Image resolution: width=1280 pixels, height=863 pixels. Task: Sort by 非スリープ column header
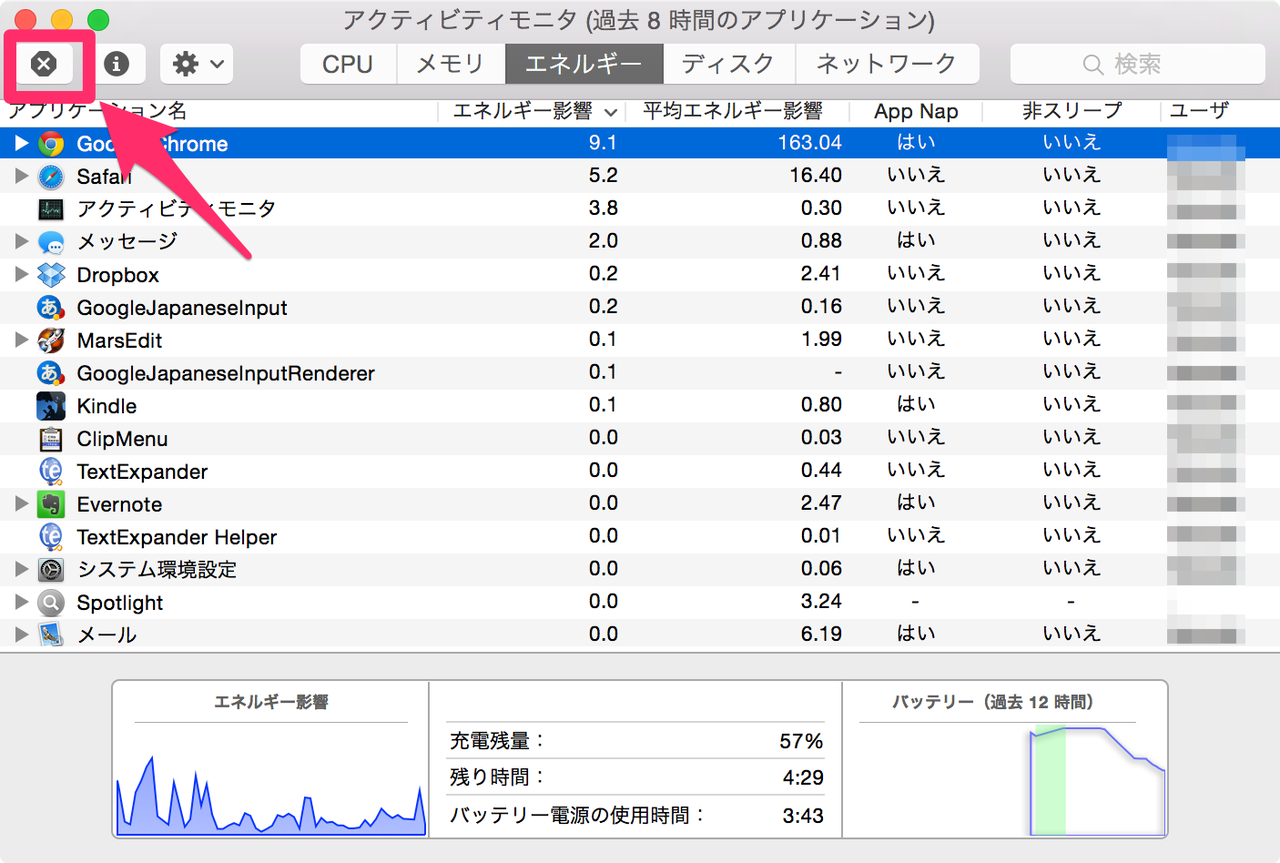point(1072,111)
